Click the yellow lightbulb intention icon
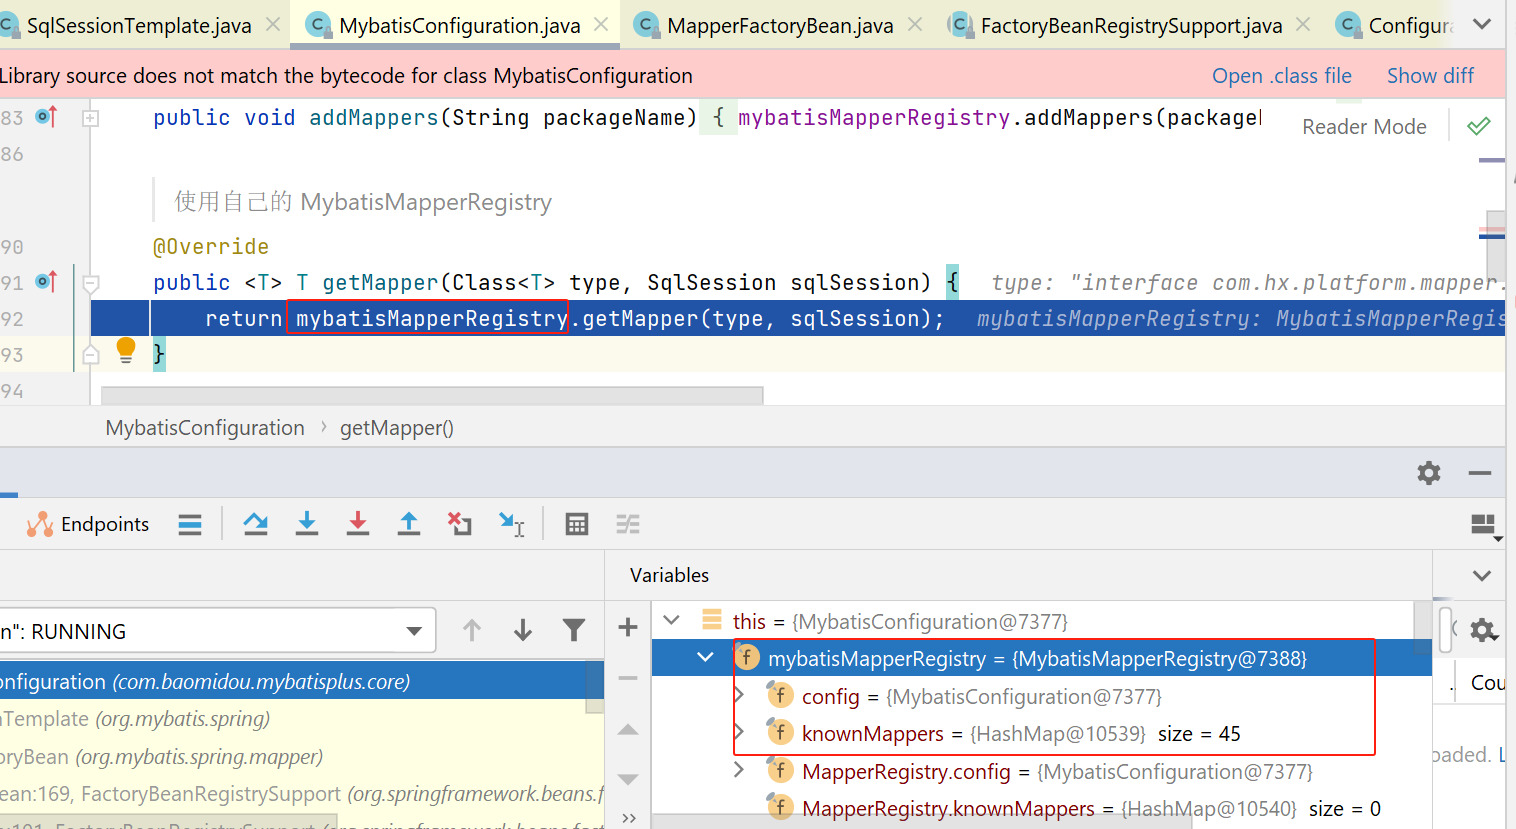Screen dimensions: 1516x829 [126, 350]
